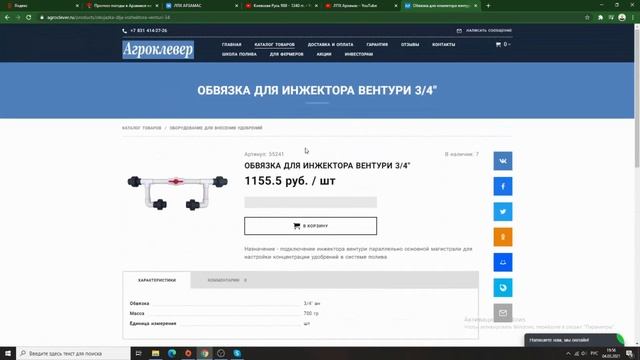Viewport: 640px width, 360px height.
Task: Launch Microsoft Edge from the taskbar
Action: [x=172, y=353]
